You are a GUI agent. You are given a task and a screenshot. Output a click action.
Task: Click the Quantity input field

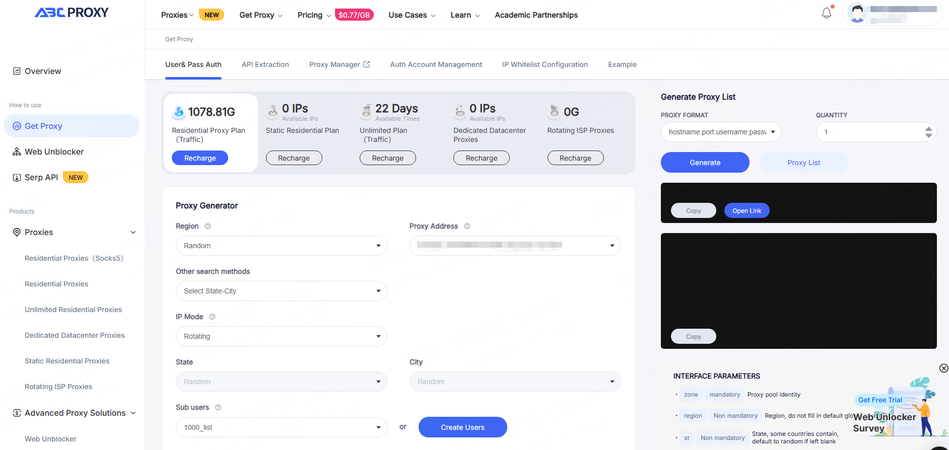(x=876, y=132)
